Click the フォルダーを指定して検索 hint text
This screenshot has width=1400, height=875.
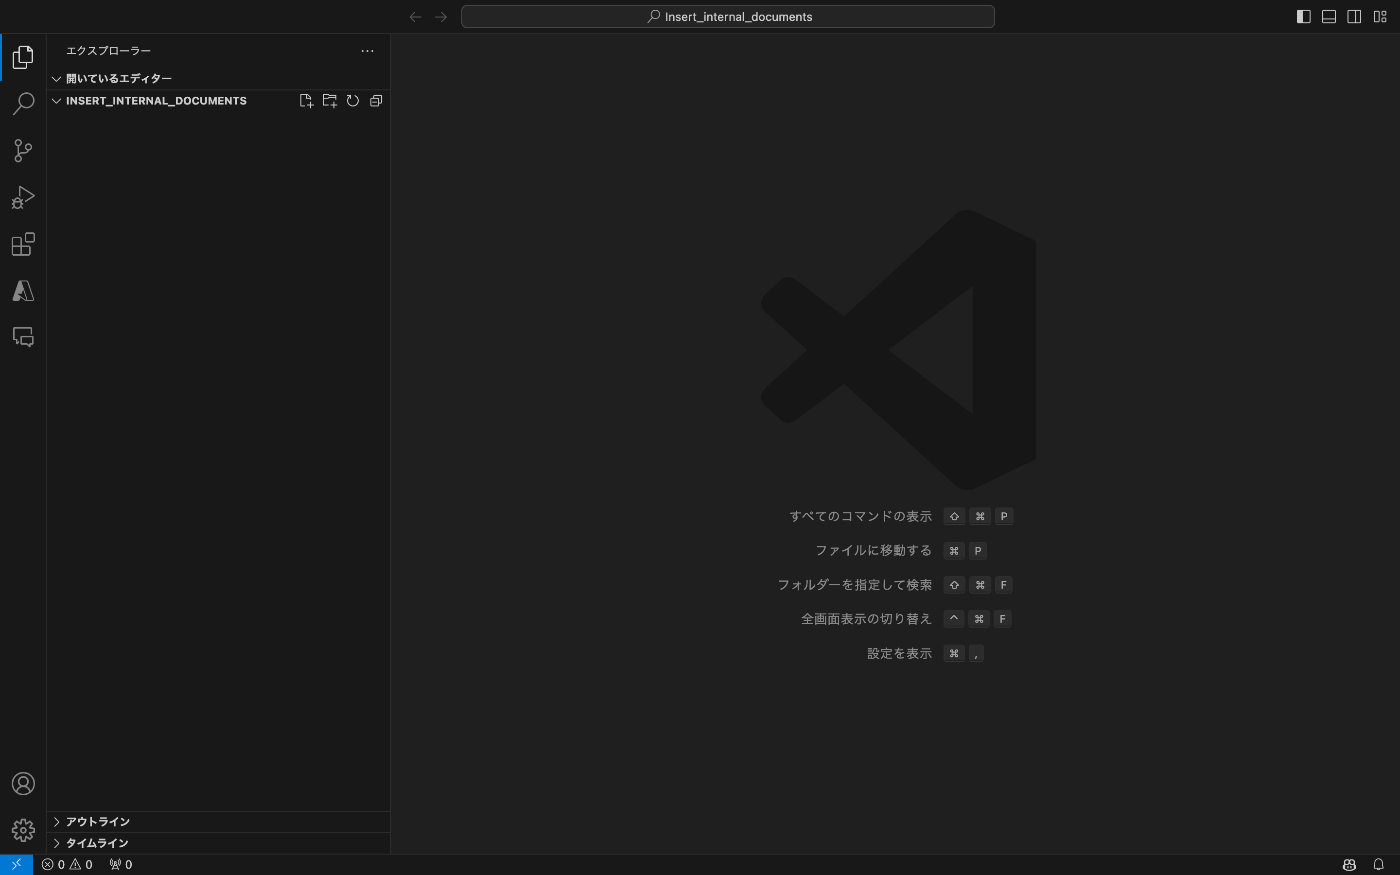click(854, 585)
